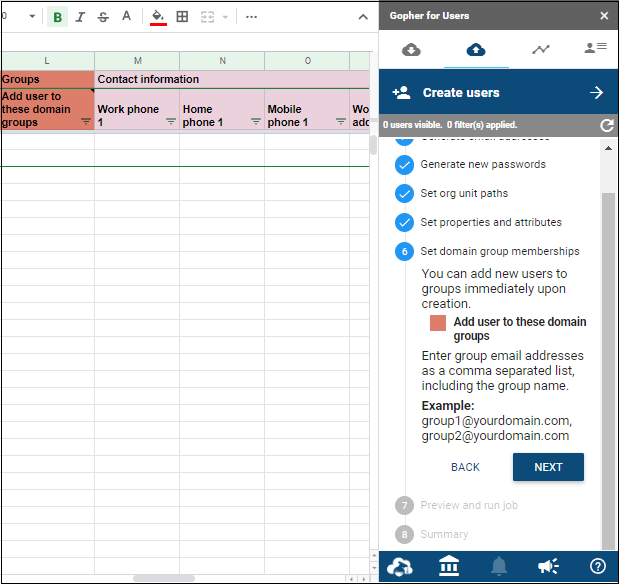Screen dimensions: 619x584
Task: Select column L header
Action: click(x=47, y=61)
